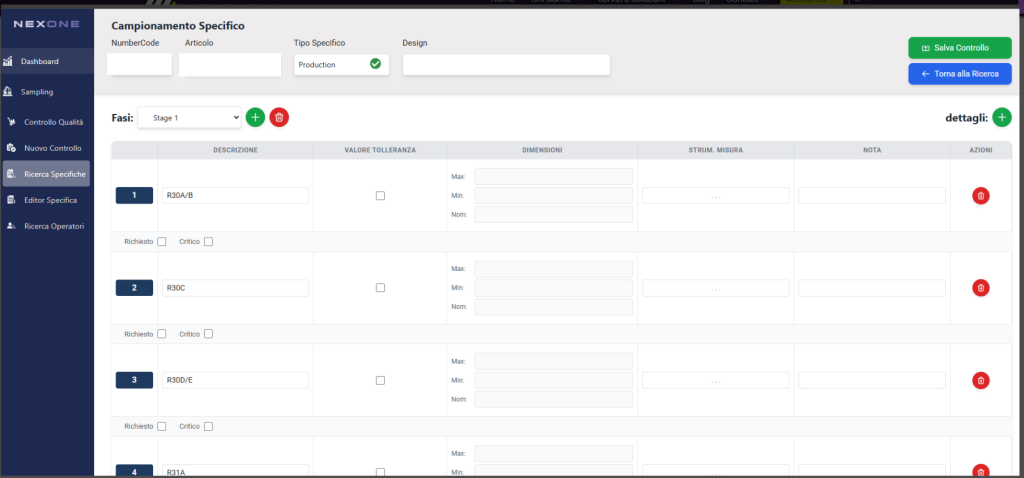This screenshot has height=478, width=1024.
Task: Click the green checkmark in Tipo Specifico
Action: click(375, 64)
